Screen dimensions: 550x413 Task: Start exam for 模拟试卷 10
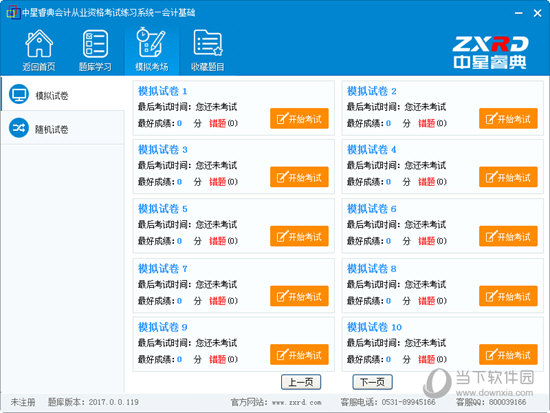coord(508,355)
